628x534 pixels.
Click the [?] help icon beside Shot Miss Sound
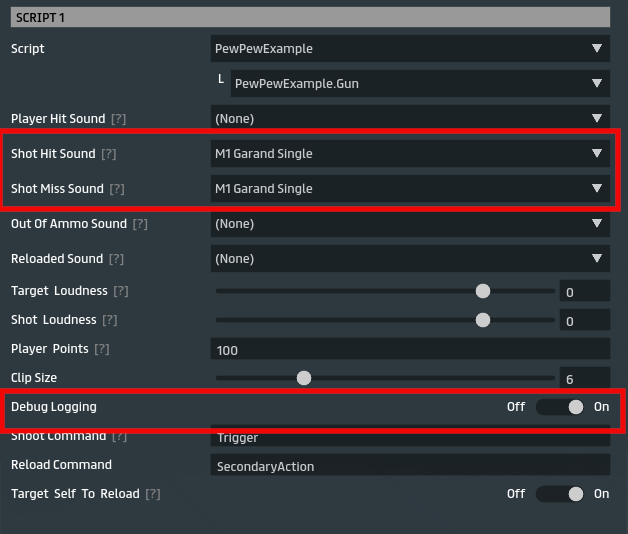117,189
